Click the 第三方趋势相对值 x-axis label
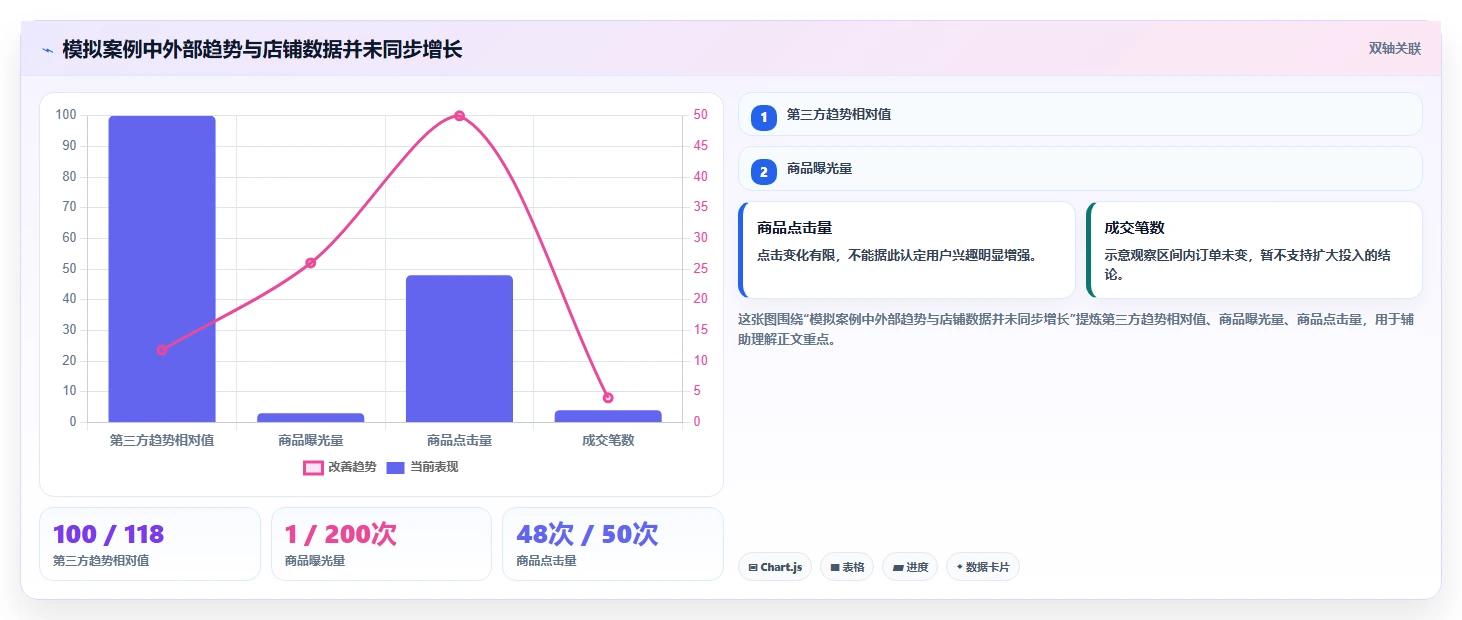This screenshot has height=620, width=1462. tap(162, 440)
